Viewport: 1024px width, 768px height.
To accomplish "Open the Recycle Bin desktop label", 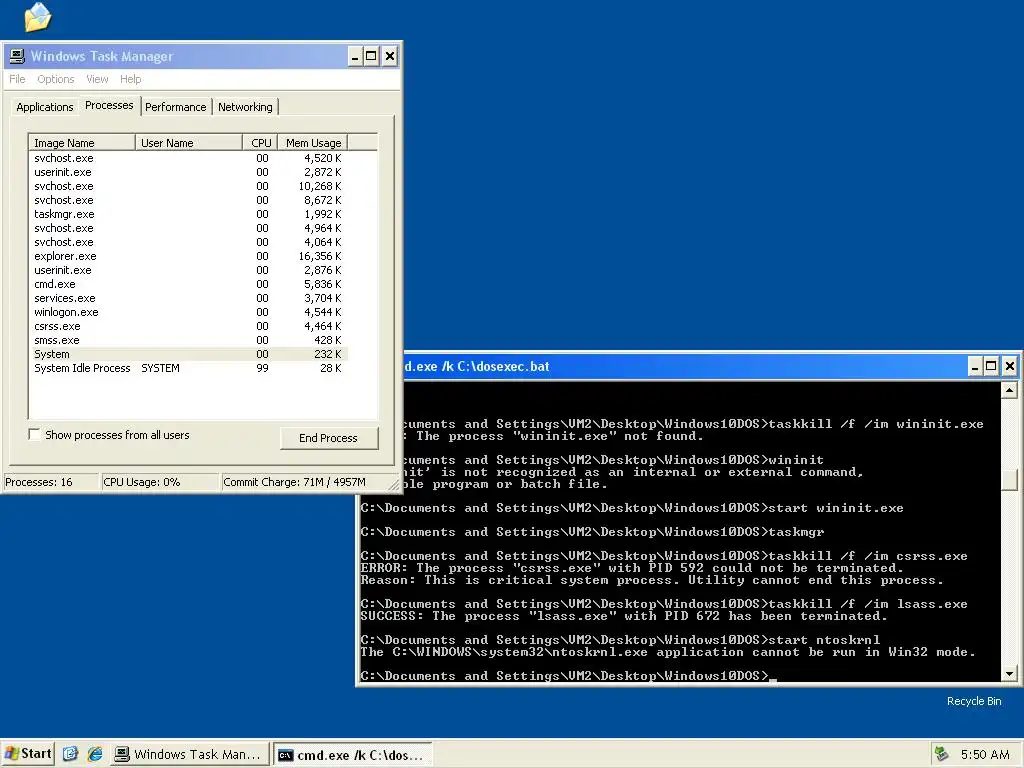I will [x=974, y=701].
